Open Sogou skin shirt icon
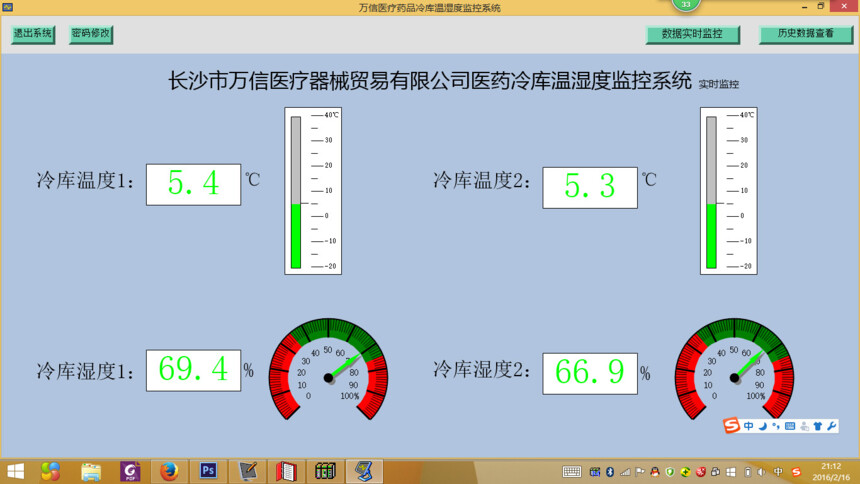860x484 pixels. [x=818, y=426]
